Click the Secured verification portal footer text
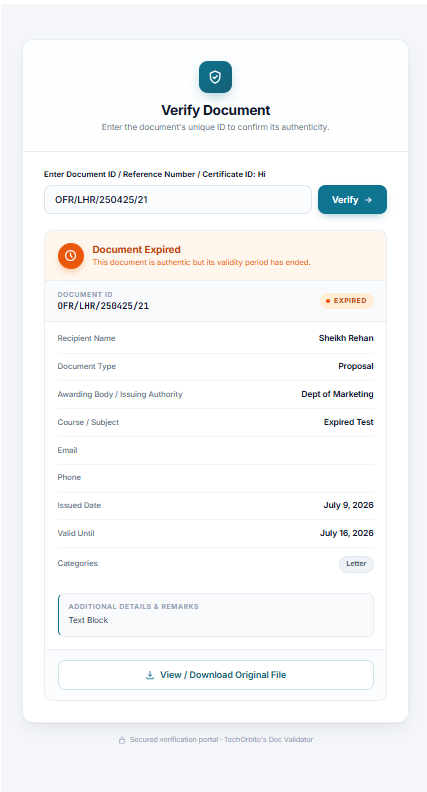The height and width of the screenshot is (792, 427). 221,739
